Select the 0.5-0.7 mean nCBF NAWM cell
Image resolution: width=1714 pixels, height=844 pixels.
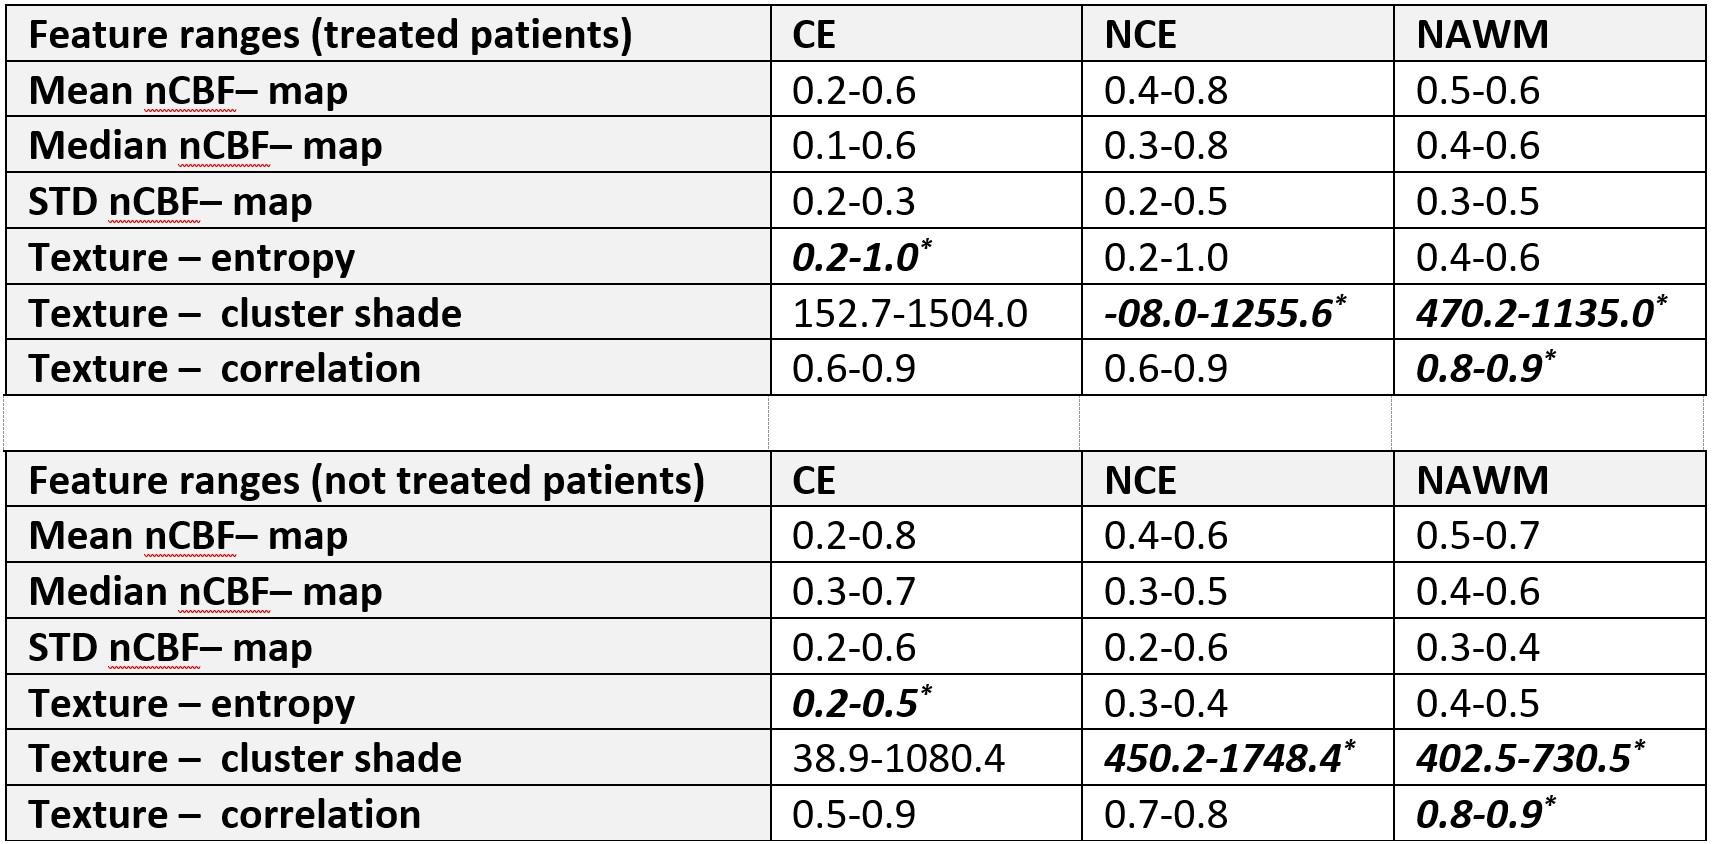1478,536
